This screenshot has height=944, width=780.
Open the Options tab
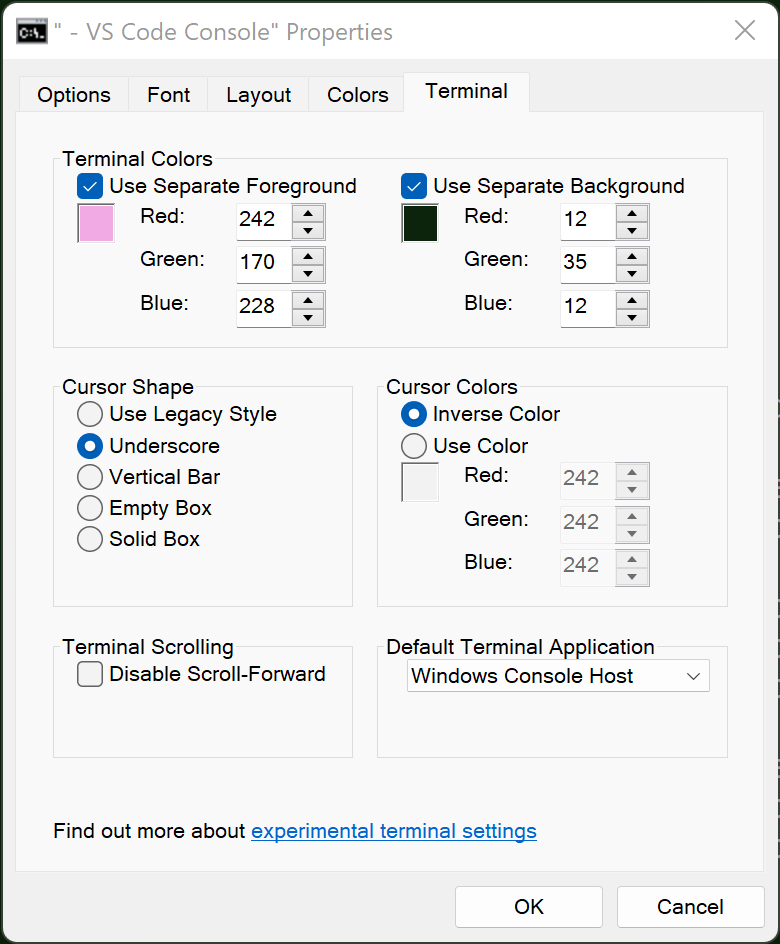(x=73, y=94)
